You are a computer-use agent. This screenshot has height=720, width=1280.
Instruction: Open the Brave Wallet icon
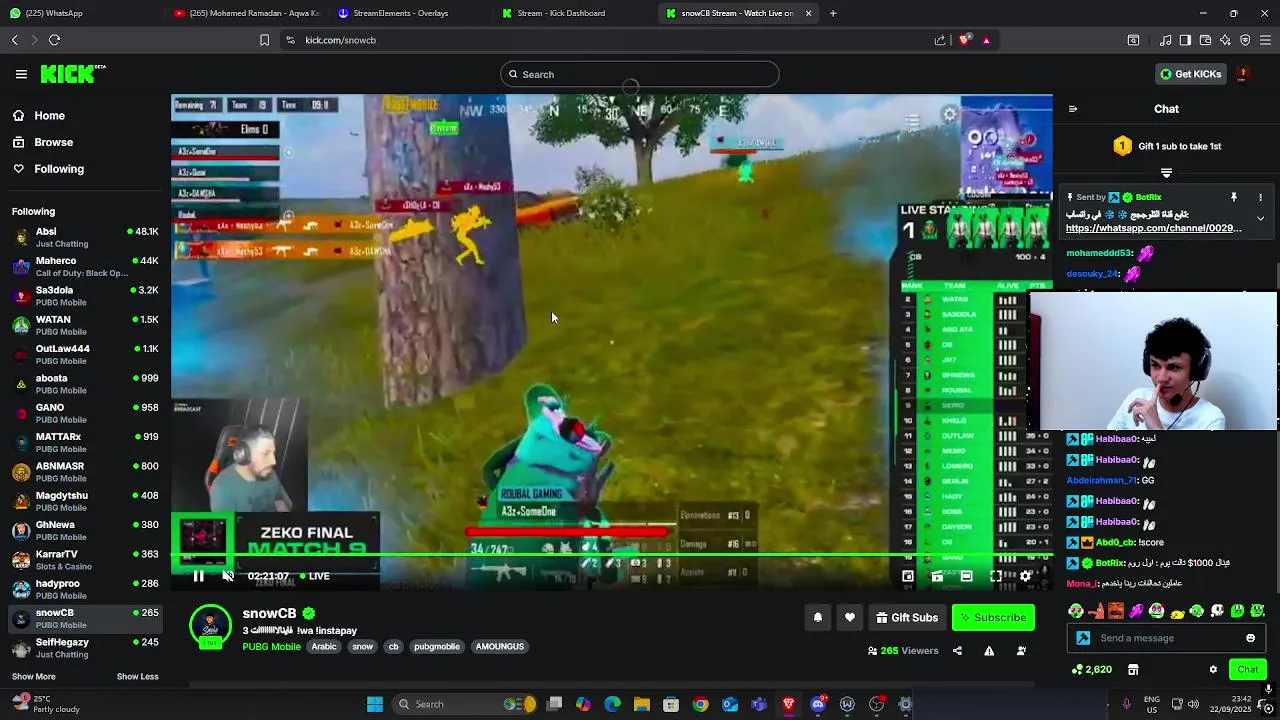pos(1205,40)
